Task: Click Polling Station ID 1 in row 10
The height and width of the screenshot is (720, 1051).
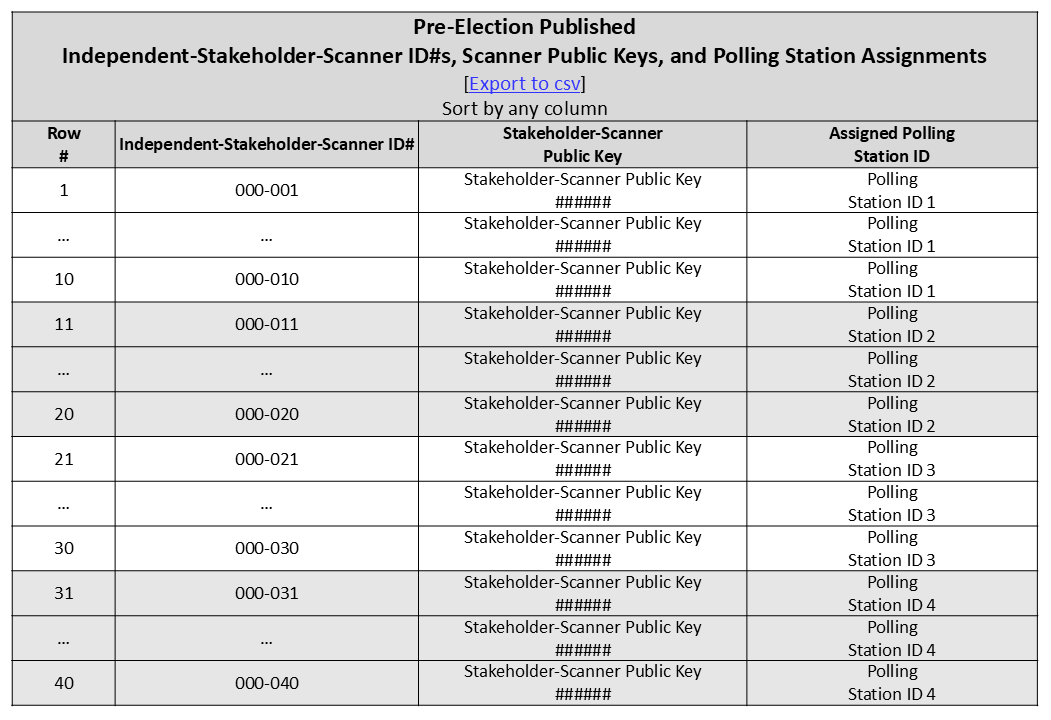Action: click(x=891, y=280)
